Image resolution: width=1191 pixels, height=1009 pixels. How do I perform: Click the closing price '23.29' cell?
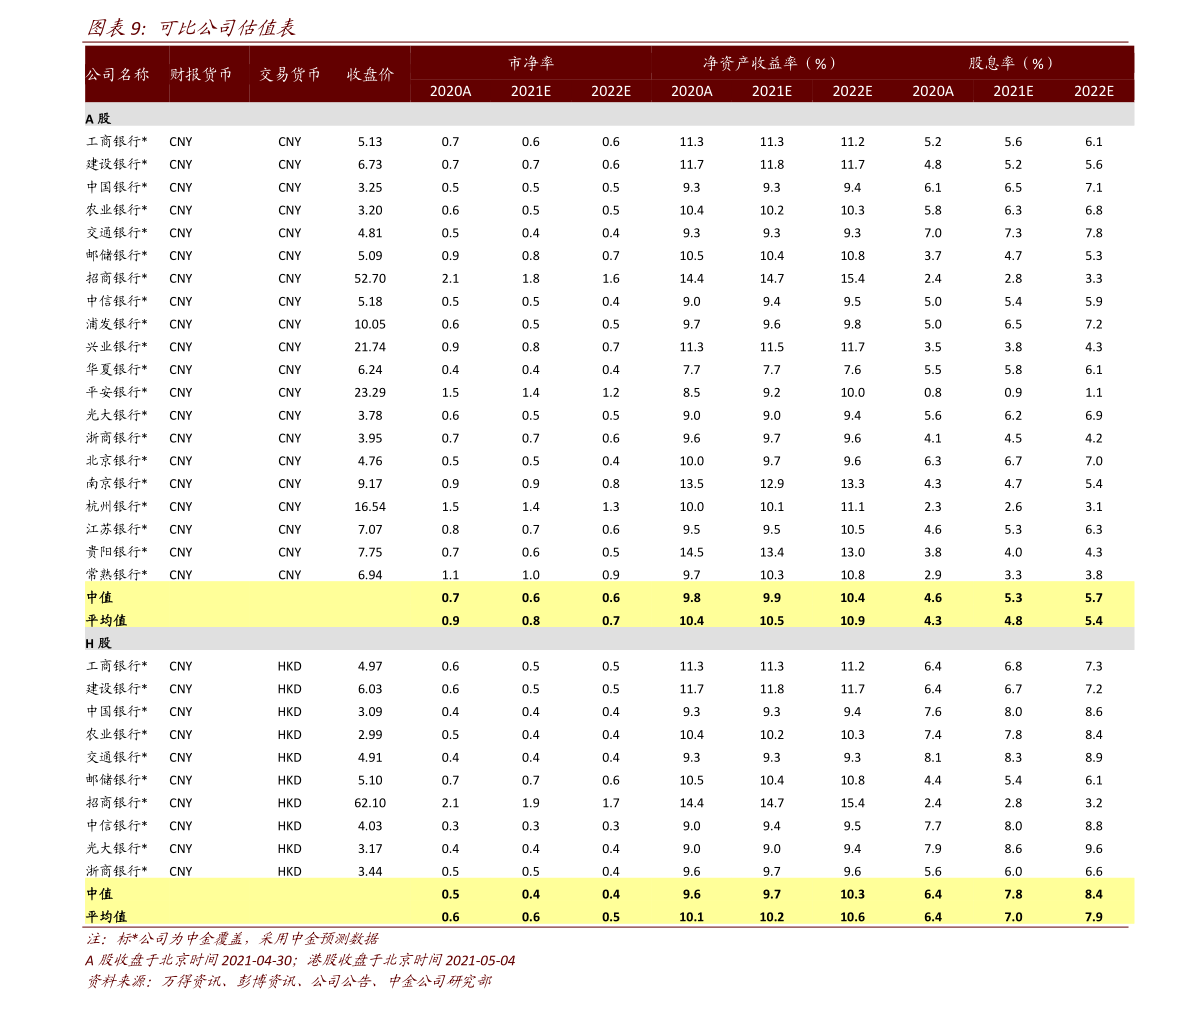[370, 393]
